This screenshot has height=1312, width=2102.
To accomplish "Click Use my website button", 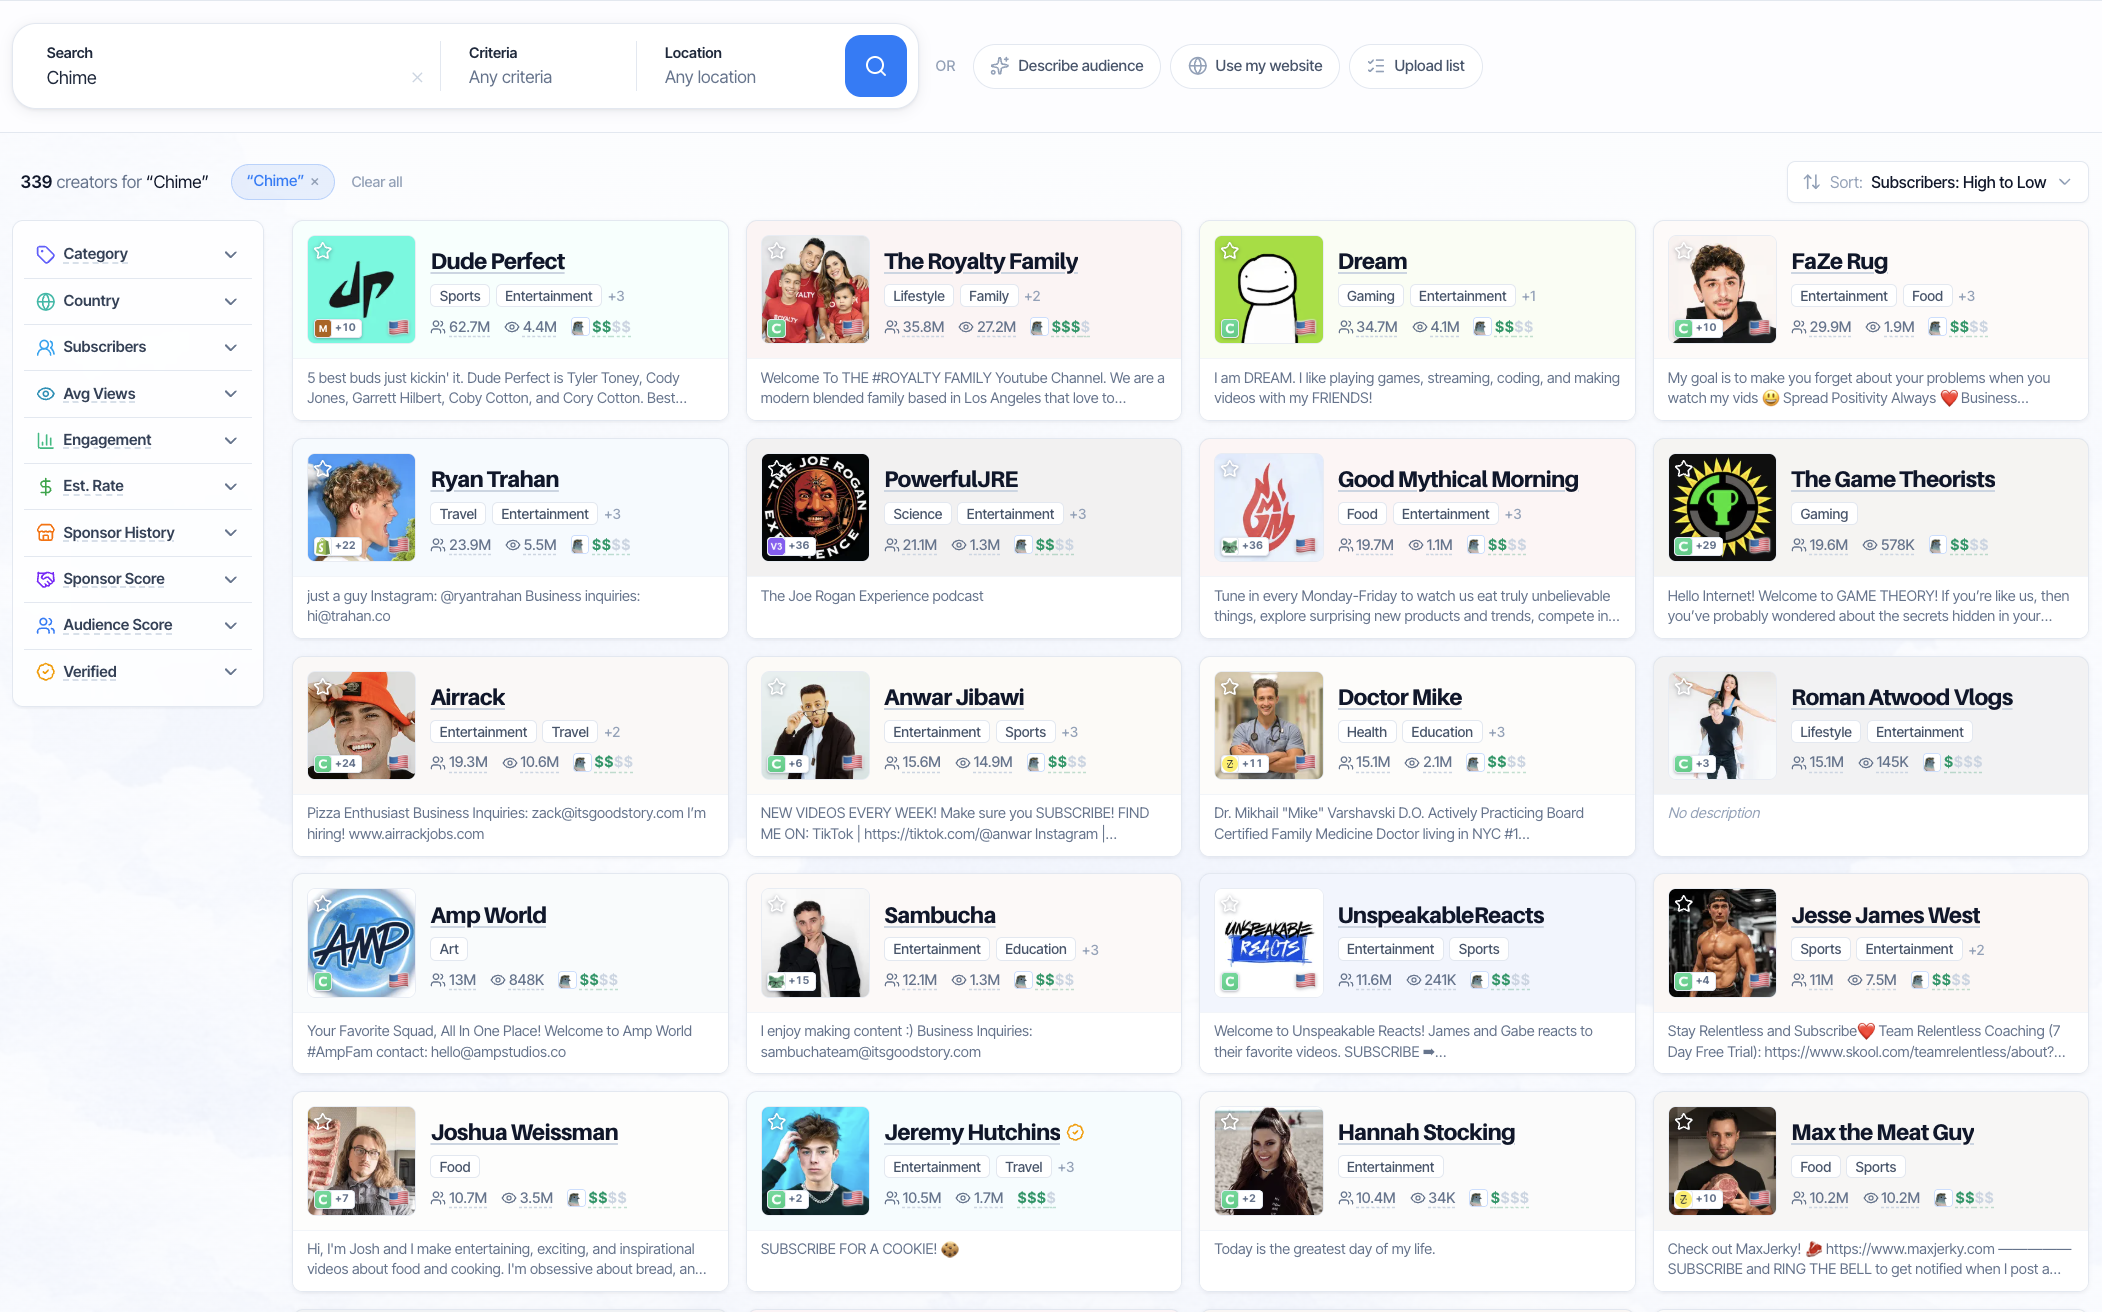I will [x=1254, y=66].
